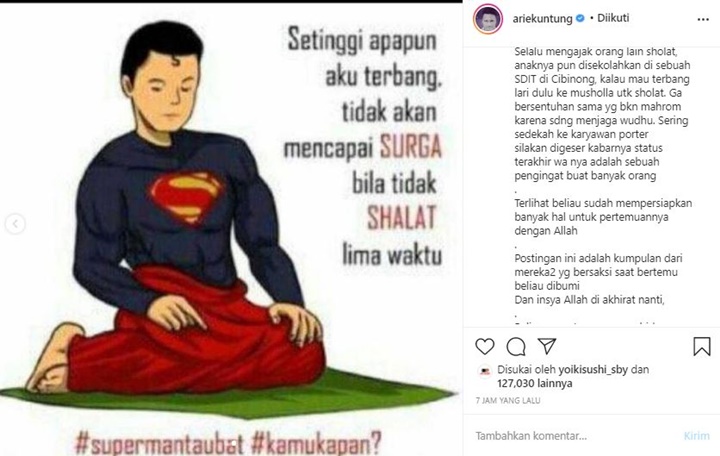Select the carousel indicator dot under image
The image size is (720, 456).
pos(232,444)
